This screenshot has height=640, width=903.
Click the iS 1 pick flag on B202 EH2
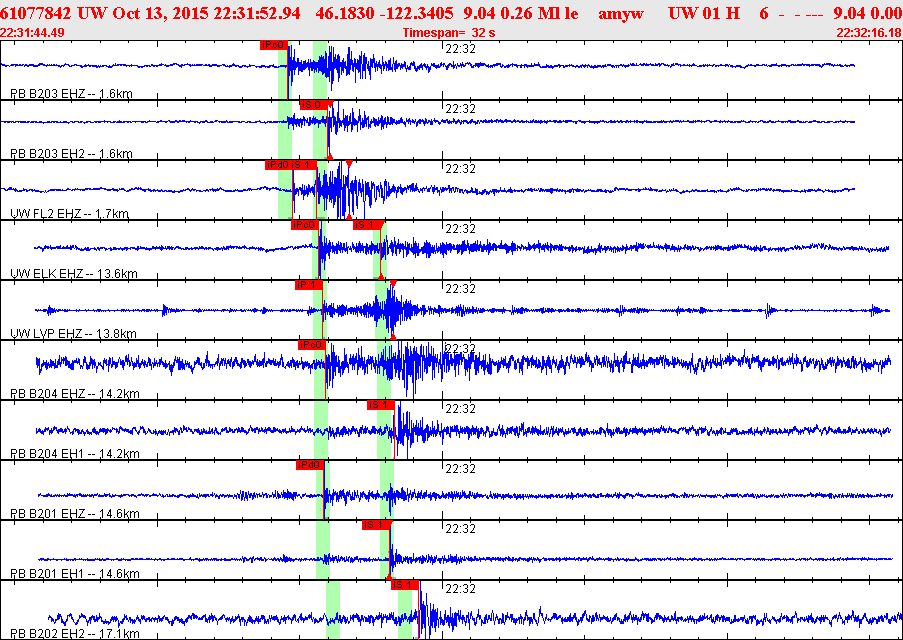point(404,585)
